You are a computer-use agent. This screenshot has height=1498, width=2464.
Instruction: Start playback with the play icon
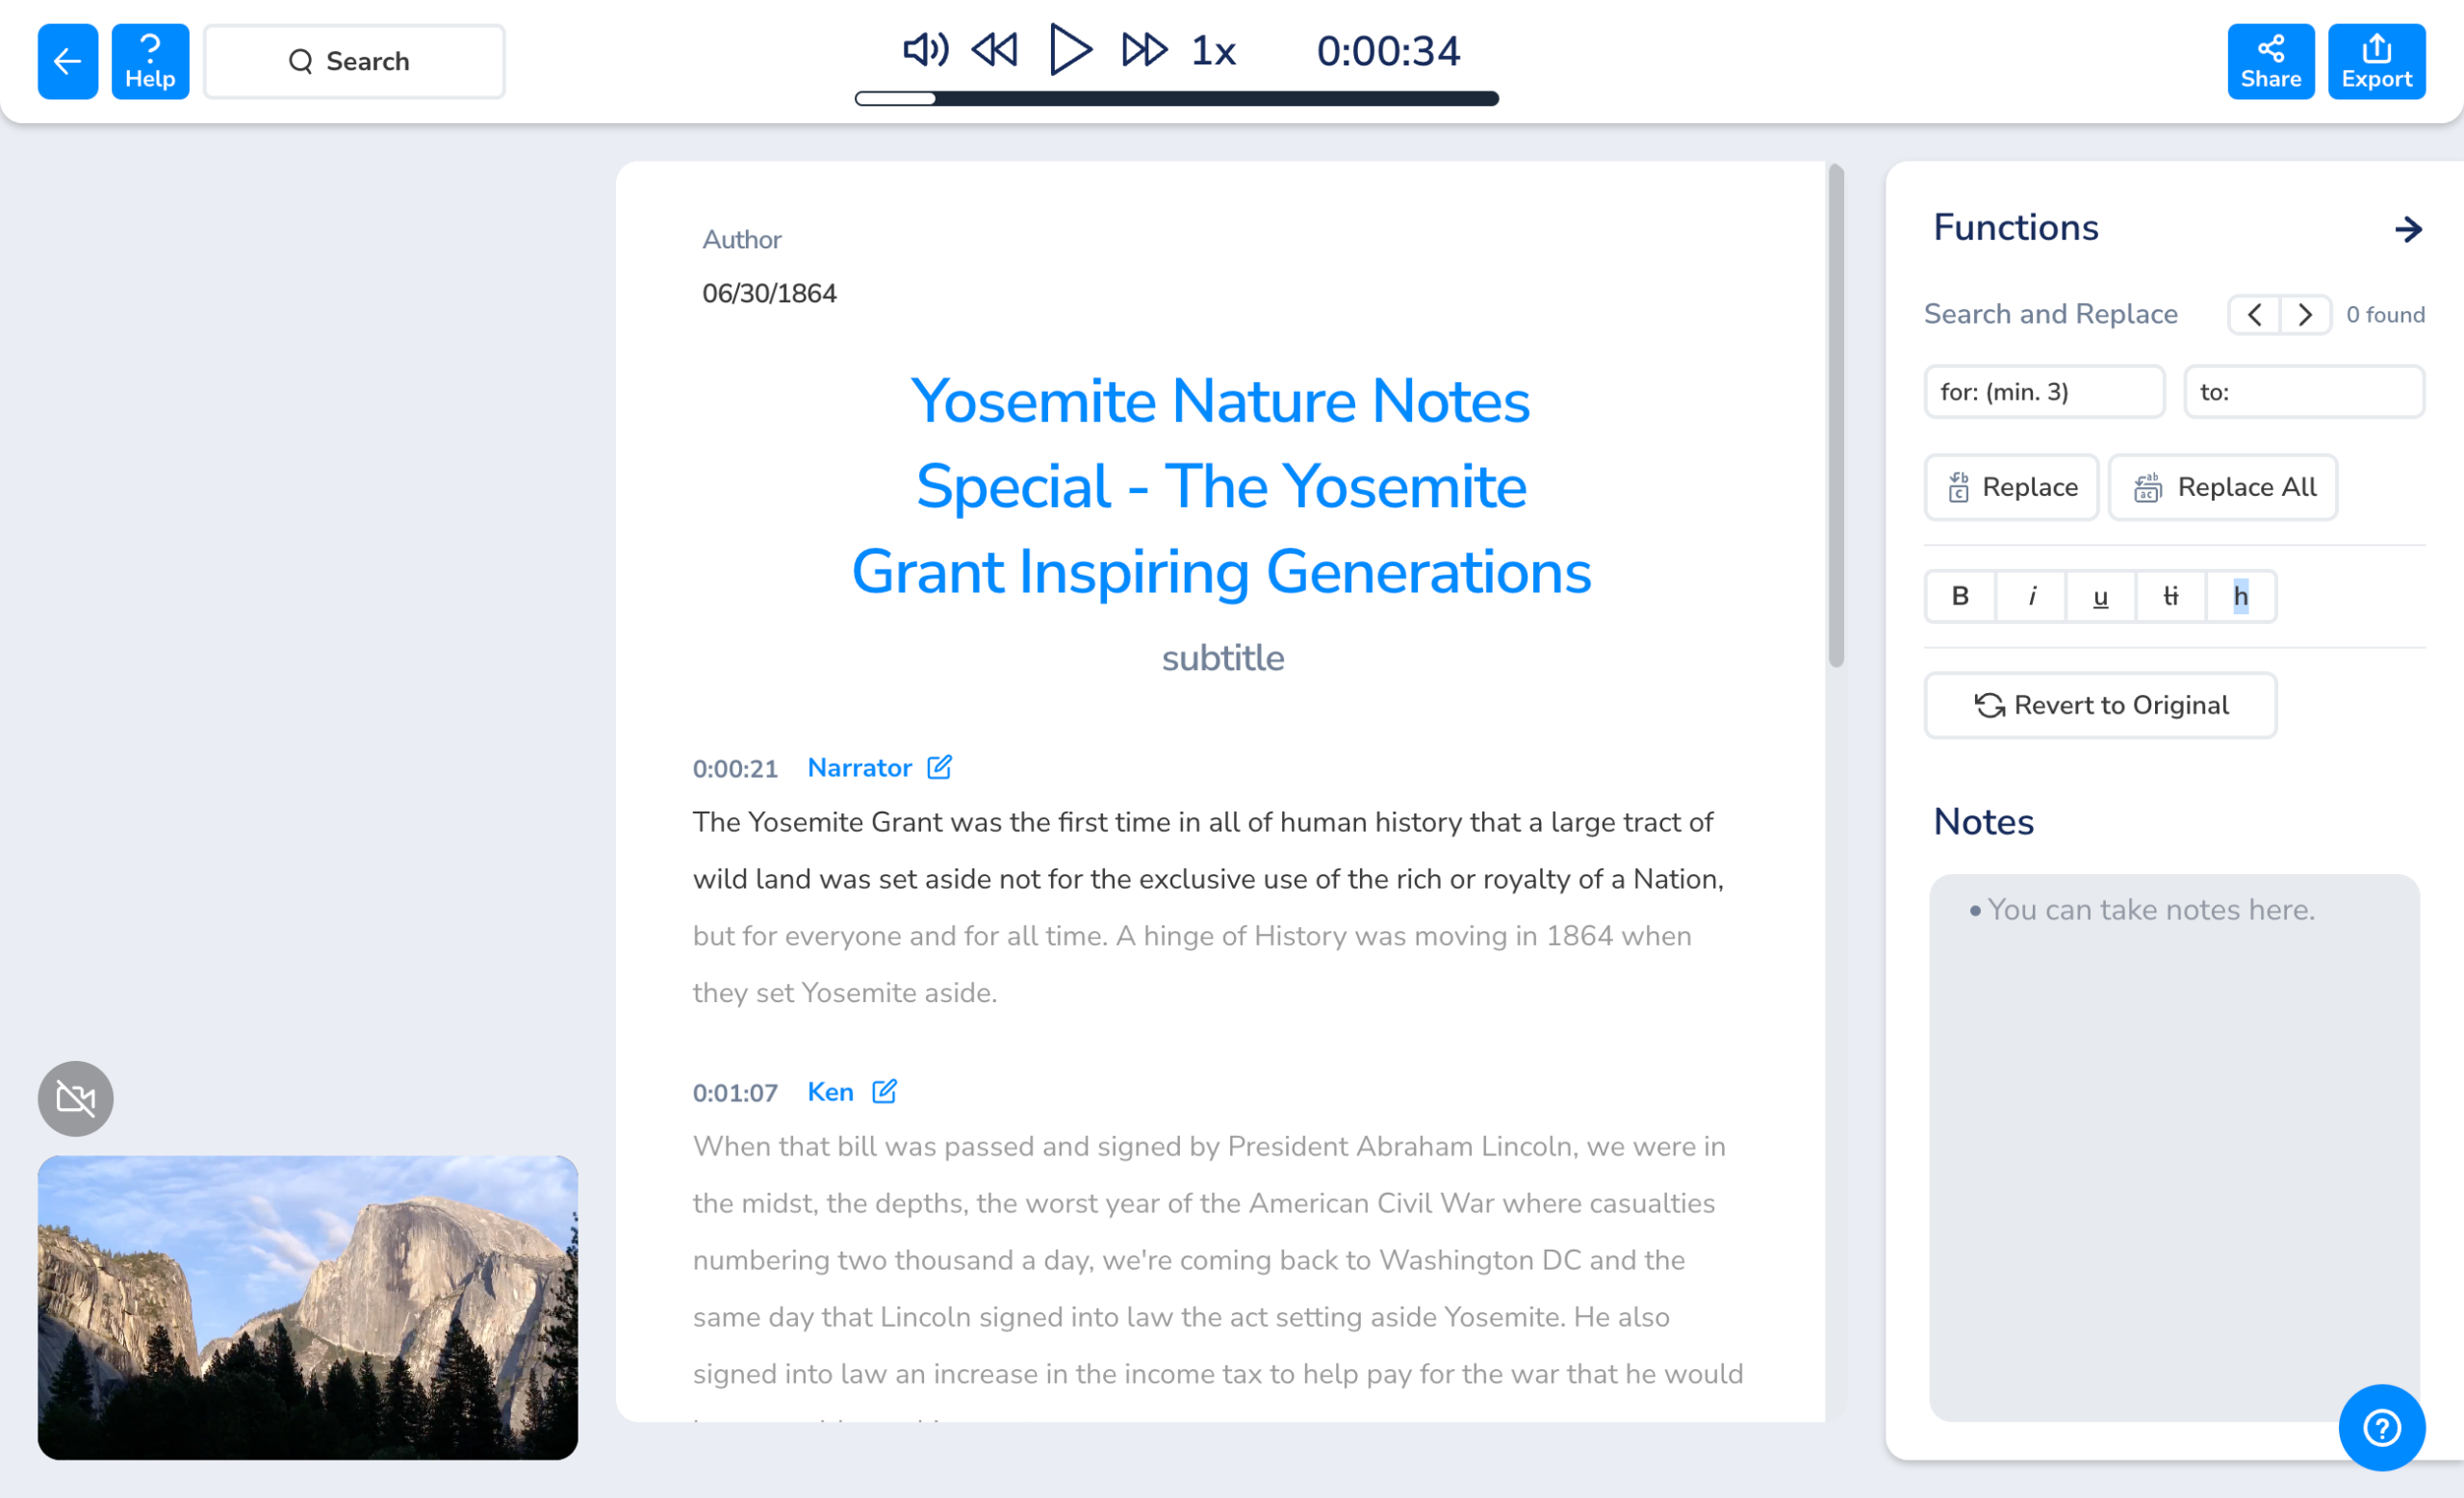1069,49
